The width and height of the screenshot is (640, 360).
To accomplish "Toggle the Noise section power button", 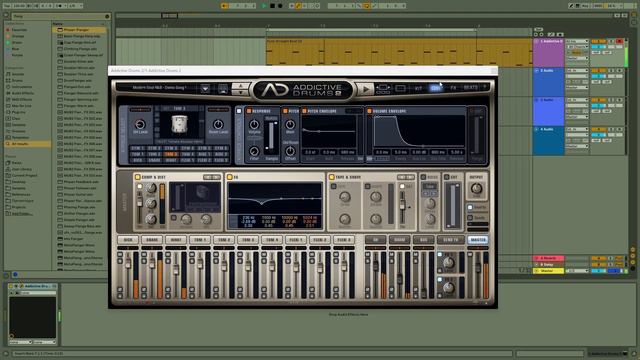I will [423, 177].
